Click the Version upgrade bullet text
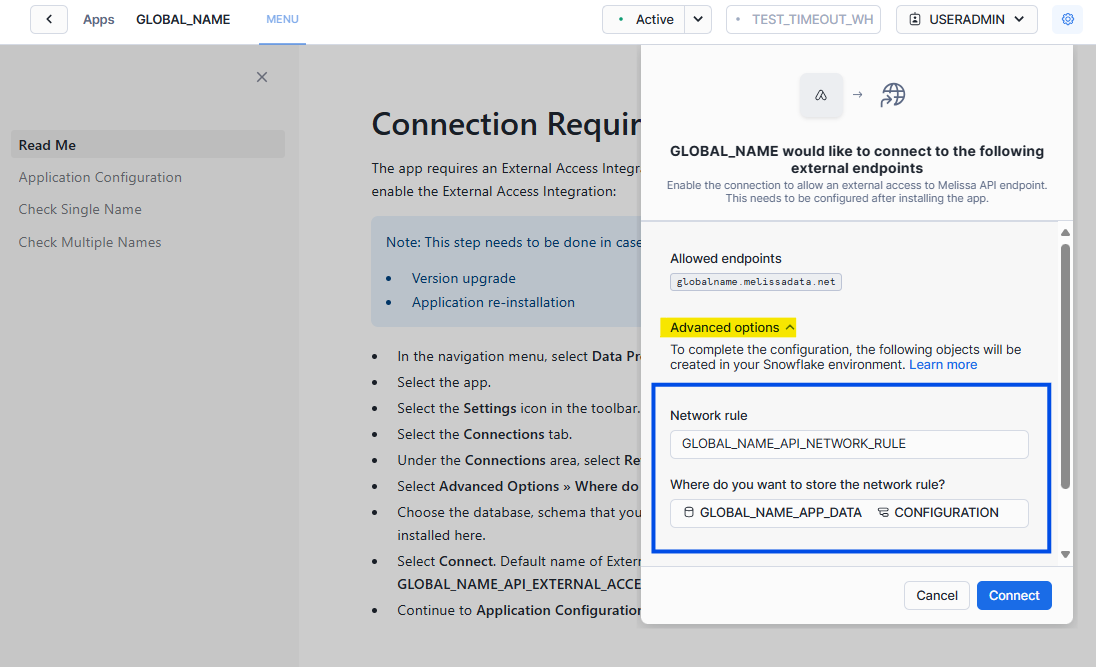 click(x=463, y=278)
